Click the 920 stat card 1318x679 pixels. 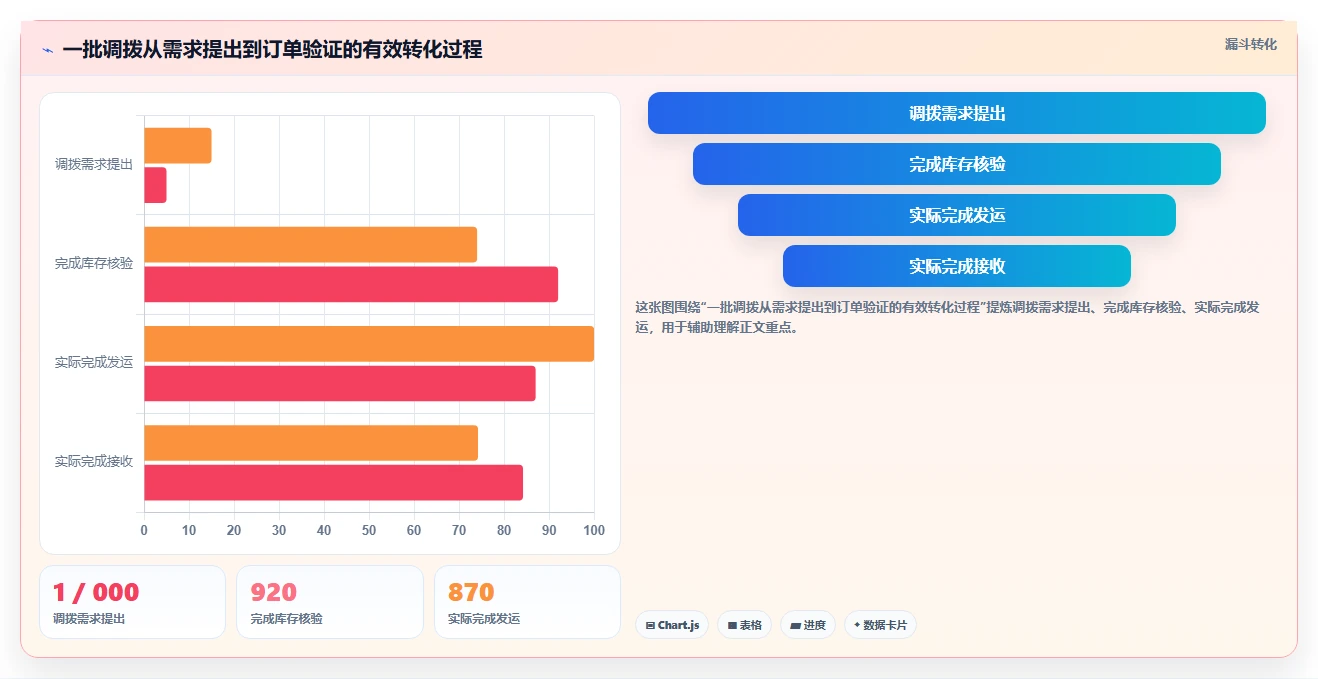pyautogui.click(x=330, y=602)
